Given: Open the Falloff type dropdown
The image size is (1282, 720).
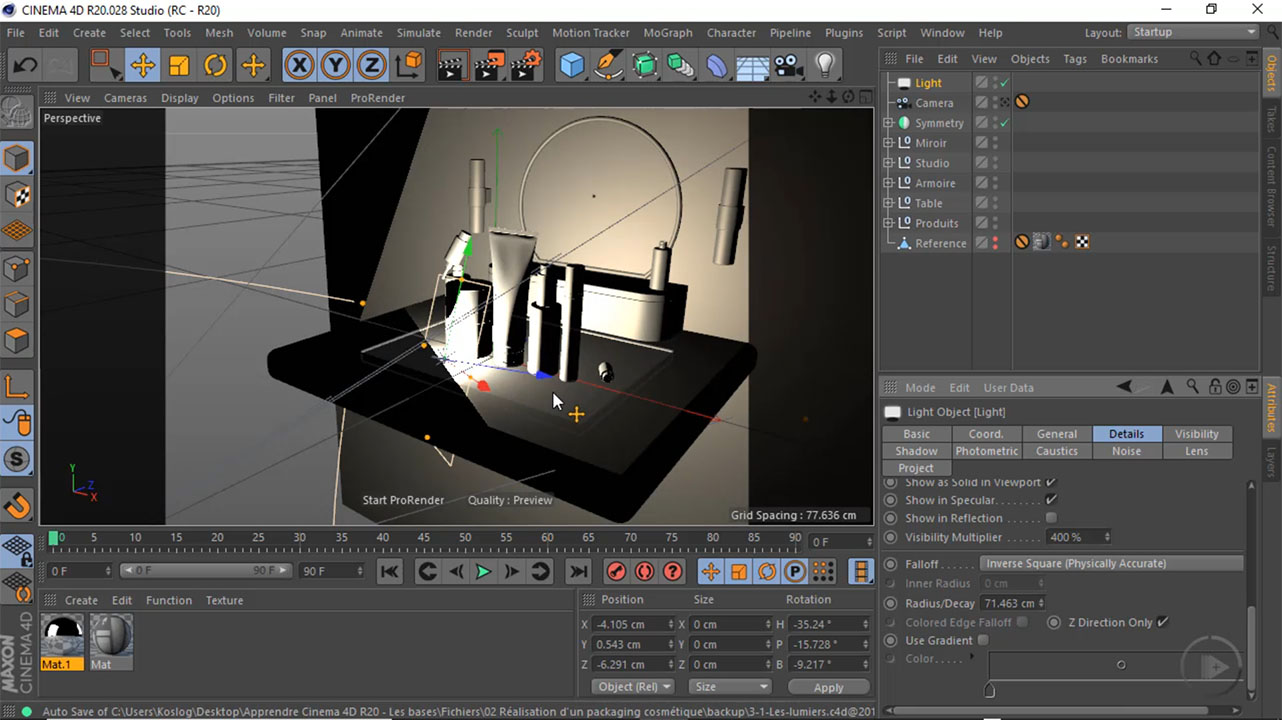Looking at the screenshot, I should (x=1110, y=563).
